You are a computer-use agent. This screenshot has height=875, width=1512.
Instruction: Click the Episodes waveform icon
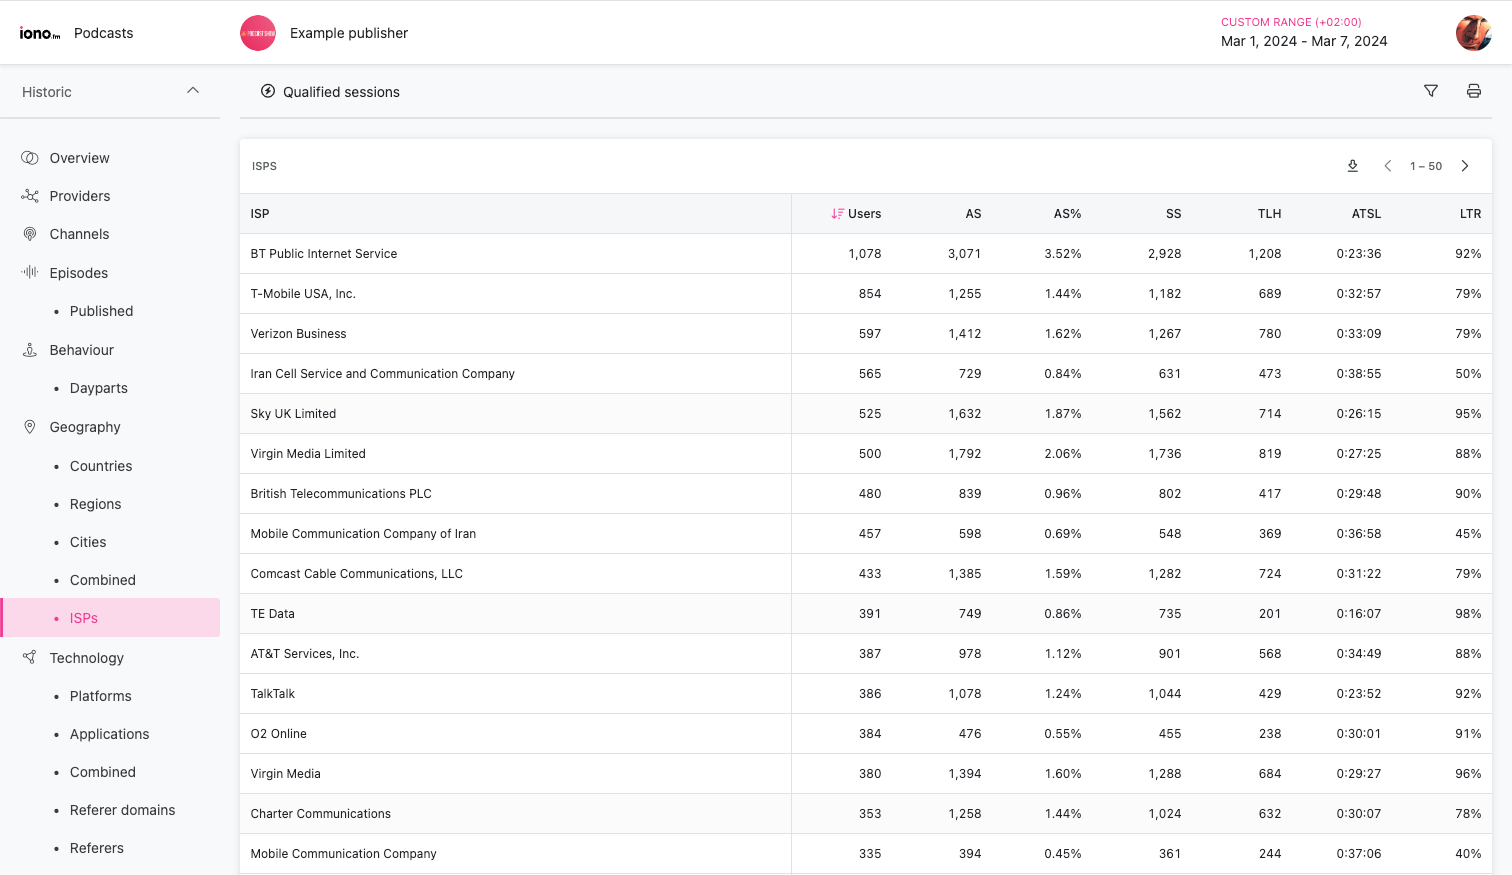[x=30, y=272]
